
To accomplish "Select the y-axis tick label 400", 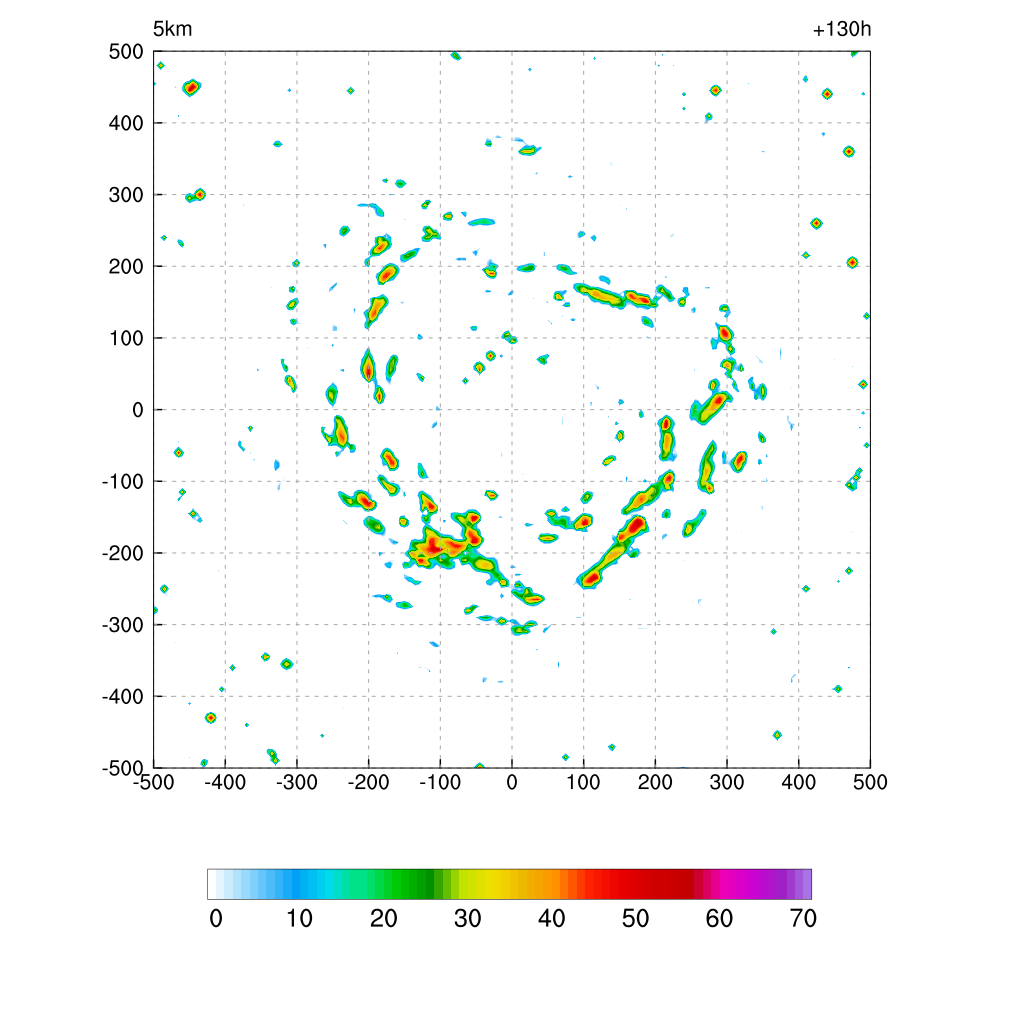I will [126, 123].
